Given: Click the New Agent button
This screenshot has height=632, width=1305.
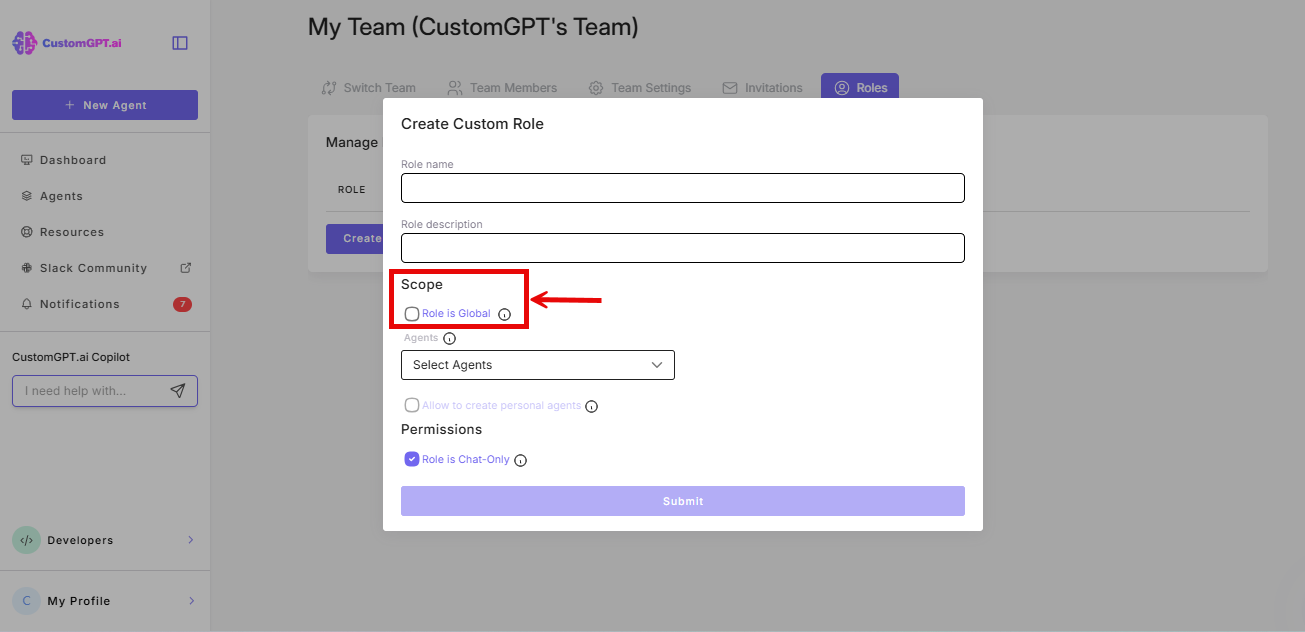Looking at the screenshot, I should pyautogui.click(x=104, y=104).
